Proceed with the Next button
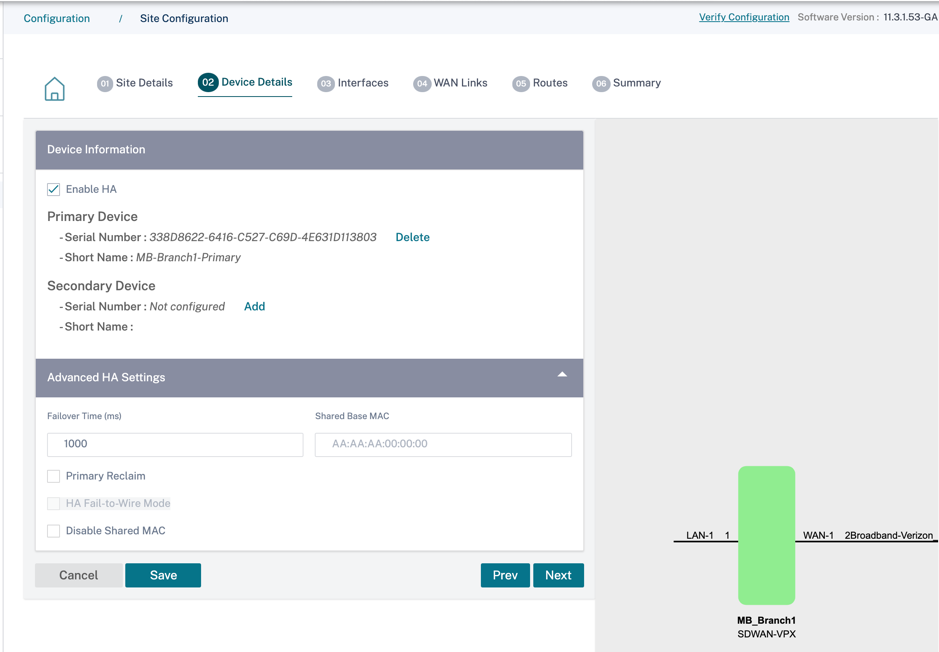Screen dimensions: 939x652 (558, 575)
